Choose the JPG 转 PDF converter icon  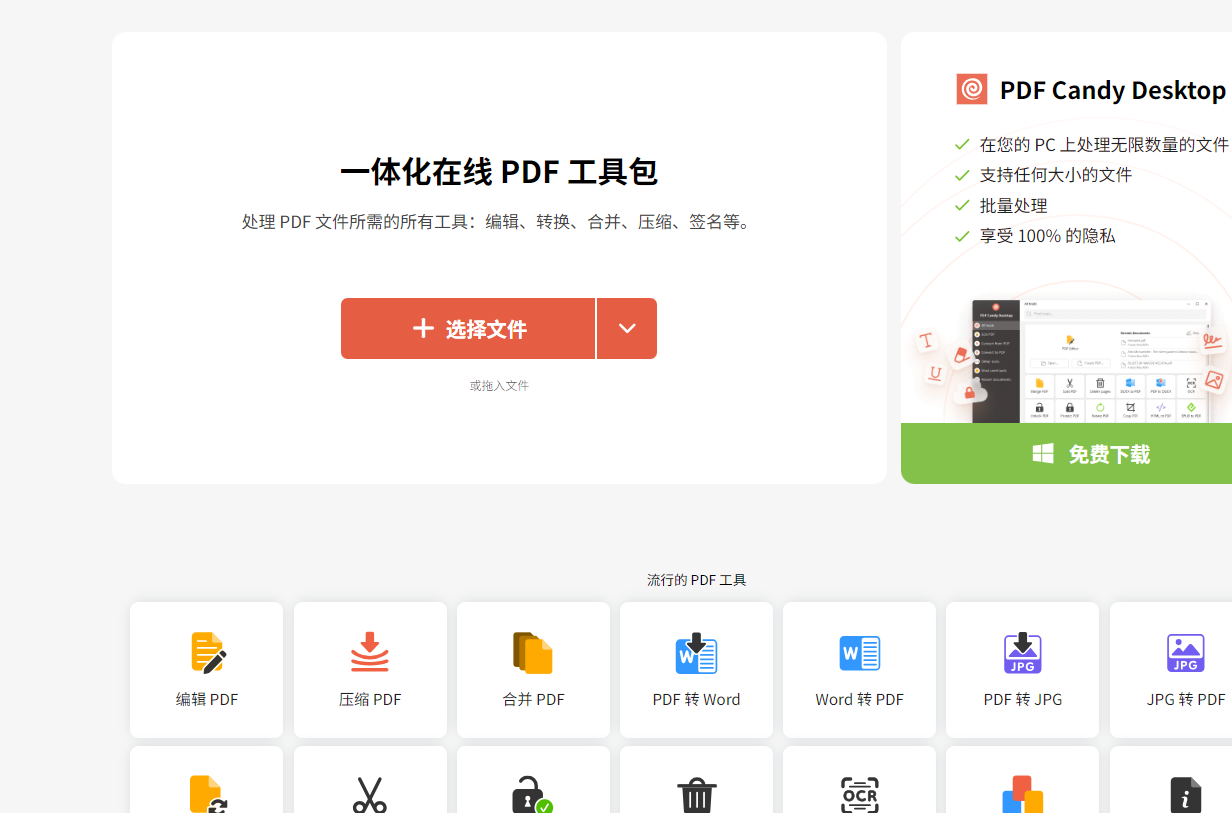(x=1185, y=653)
